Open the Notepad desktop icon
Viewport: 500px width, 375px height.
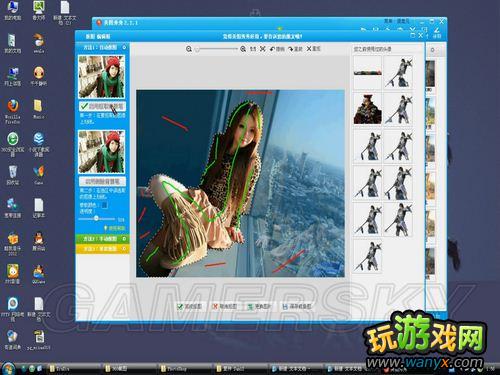39,208
